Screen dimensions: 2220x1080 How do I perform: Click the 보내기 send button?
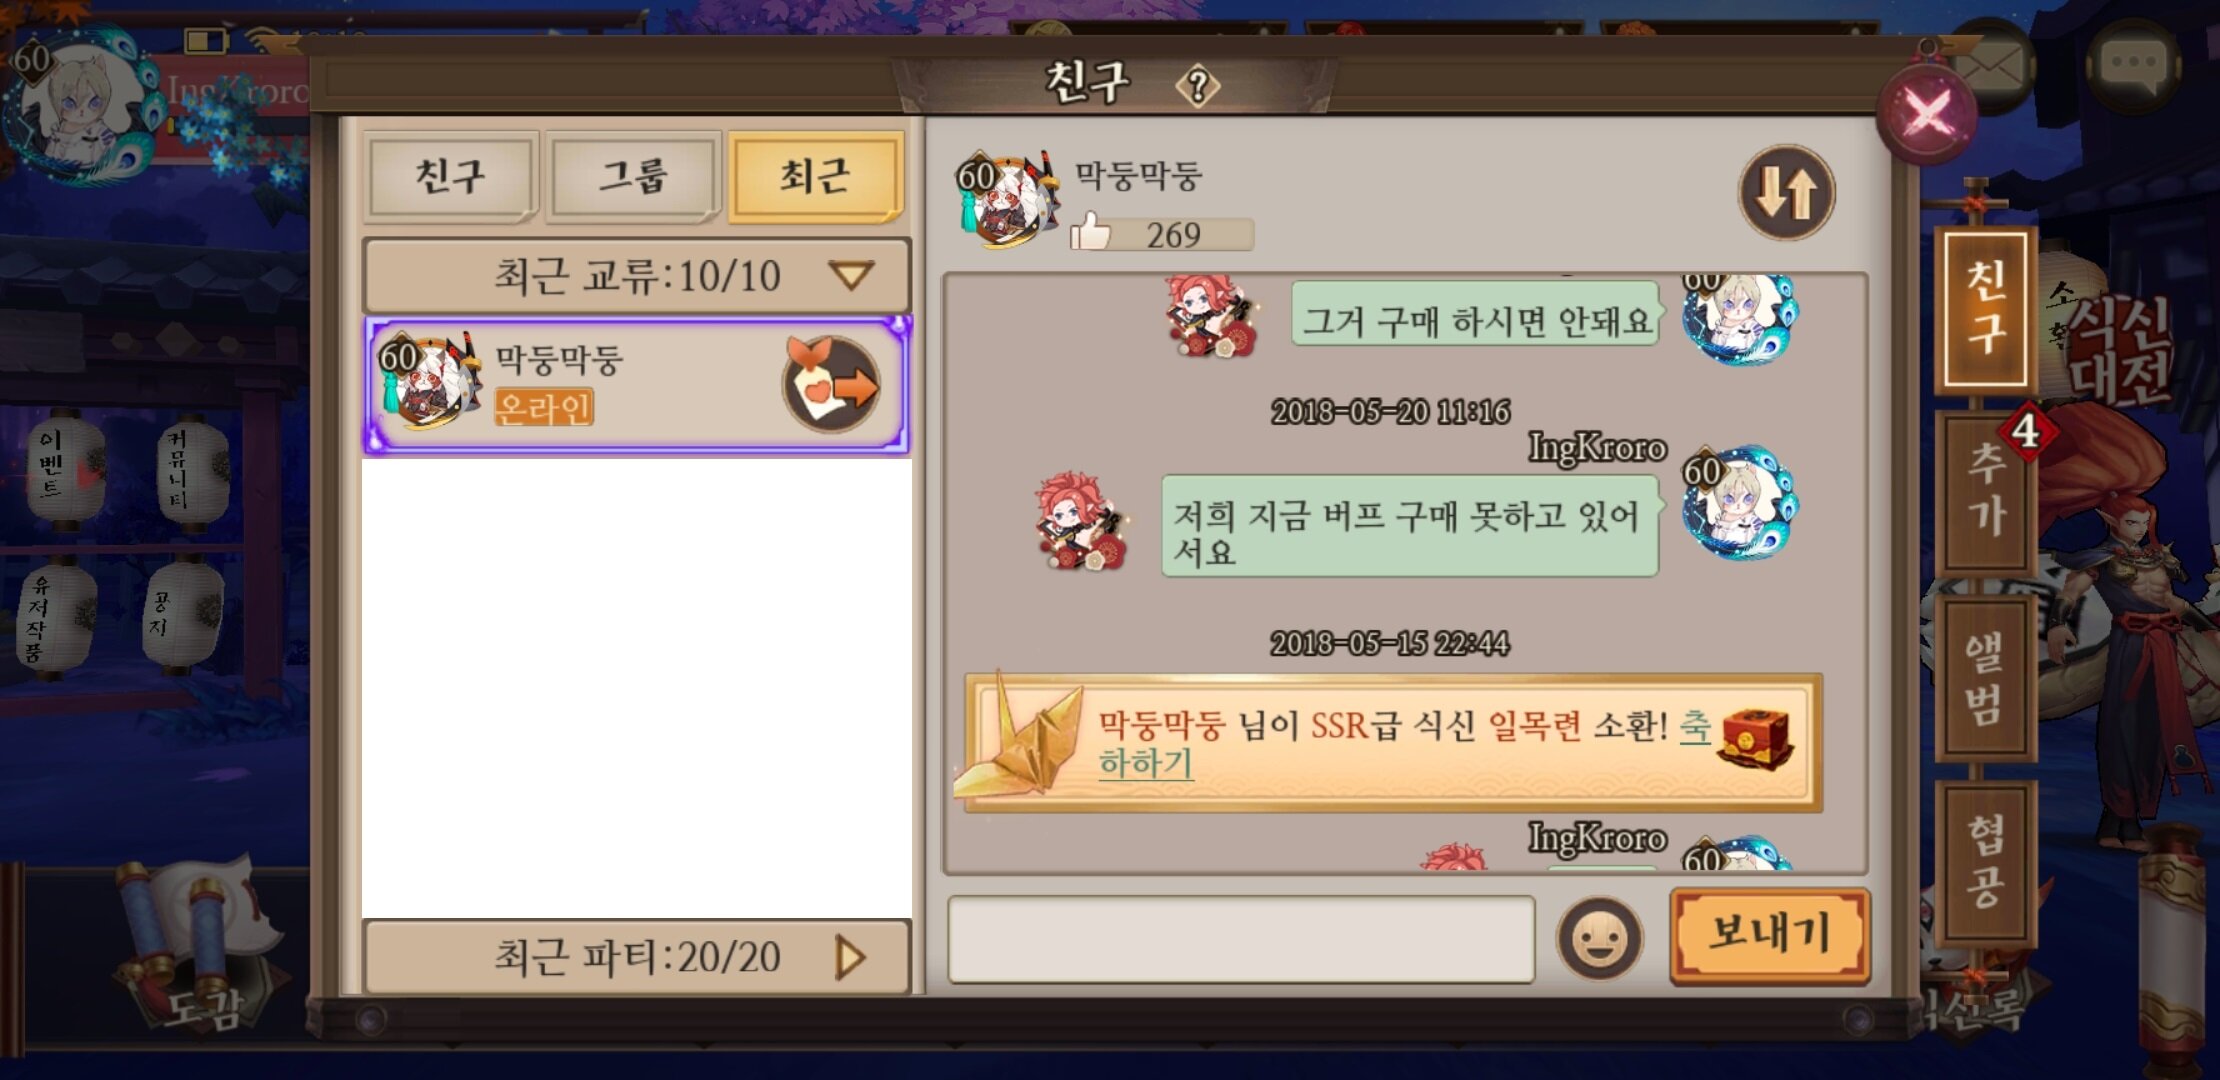click(x=1769, y=935)
